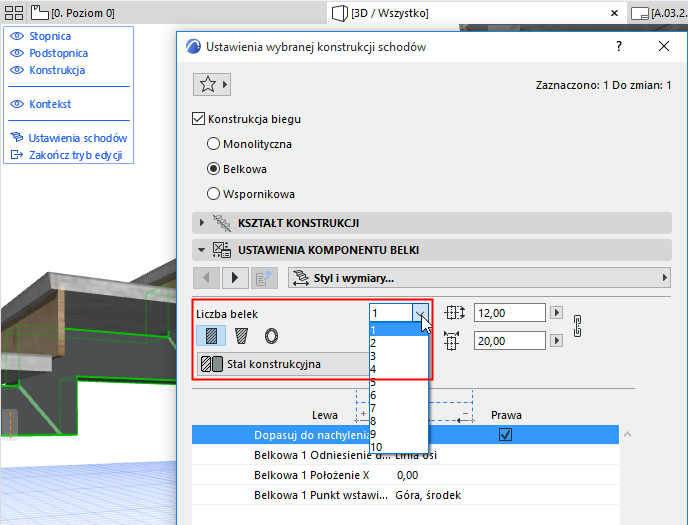
Task: Click the stair settings icon beside Ustawienia schodów
Action: pos(17,137)
